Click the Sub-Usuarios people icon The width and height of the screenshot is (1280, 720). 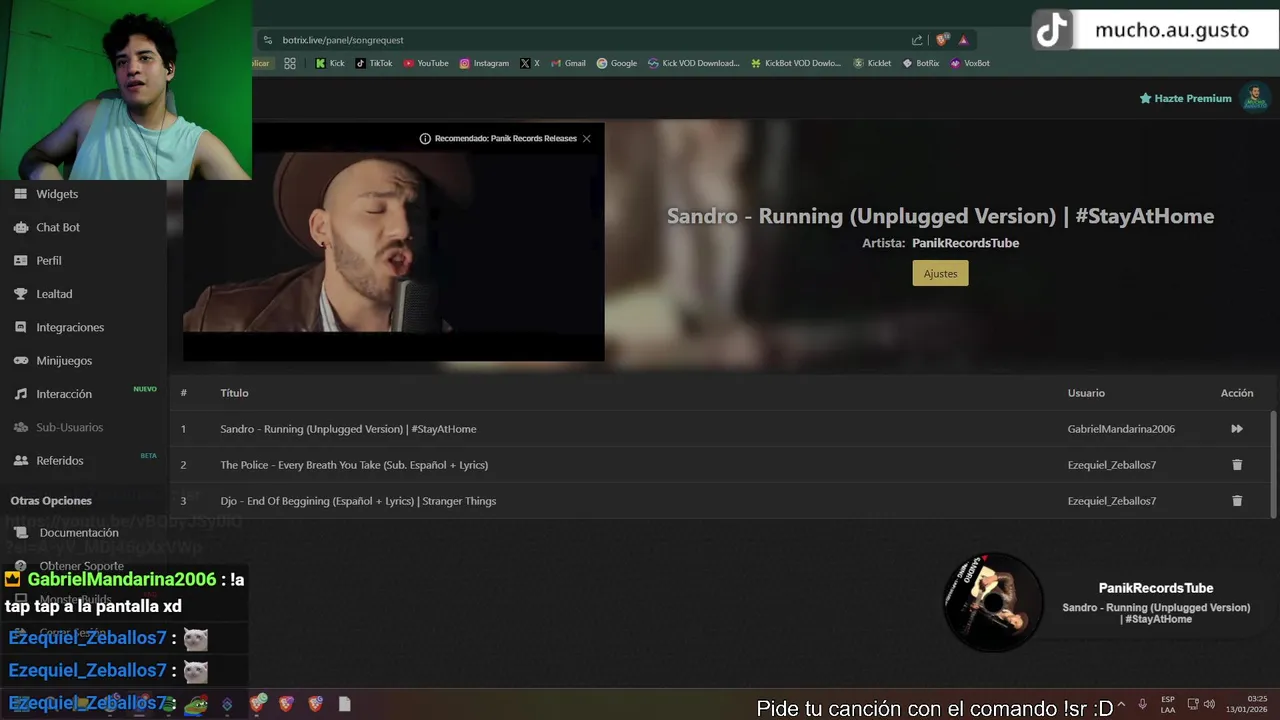pos(20,427)
